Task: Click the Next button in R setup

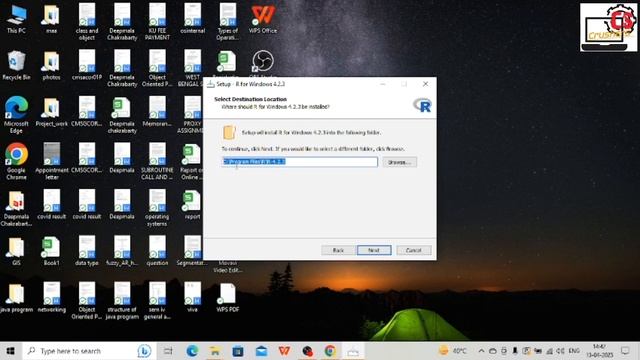Action: click(374, 250)
